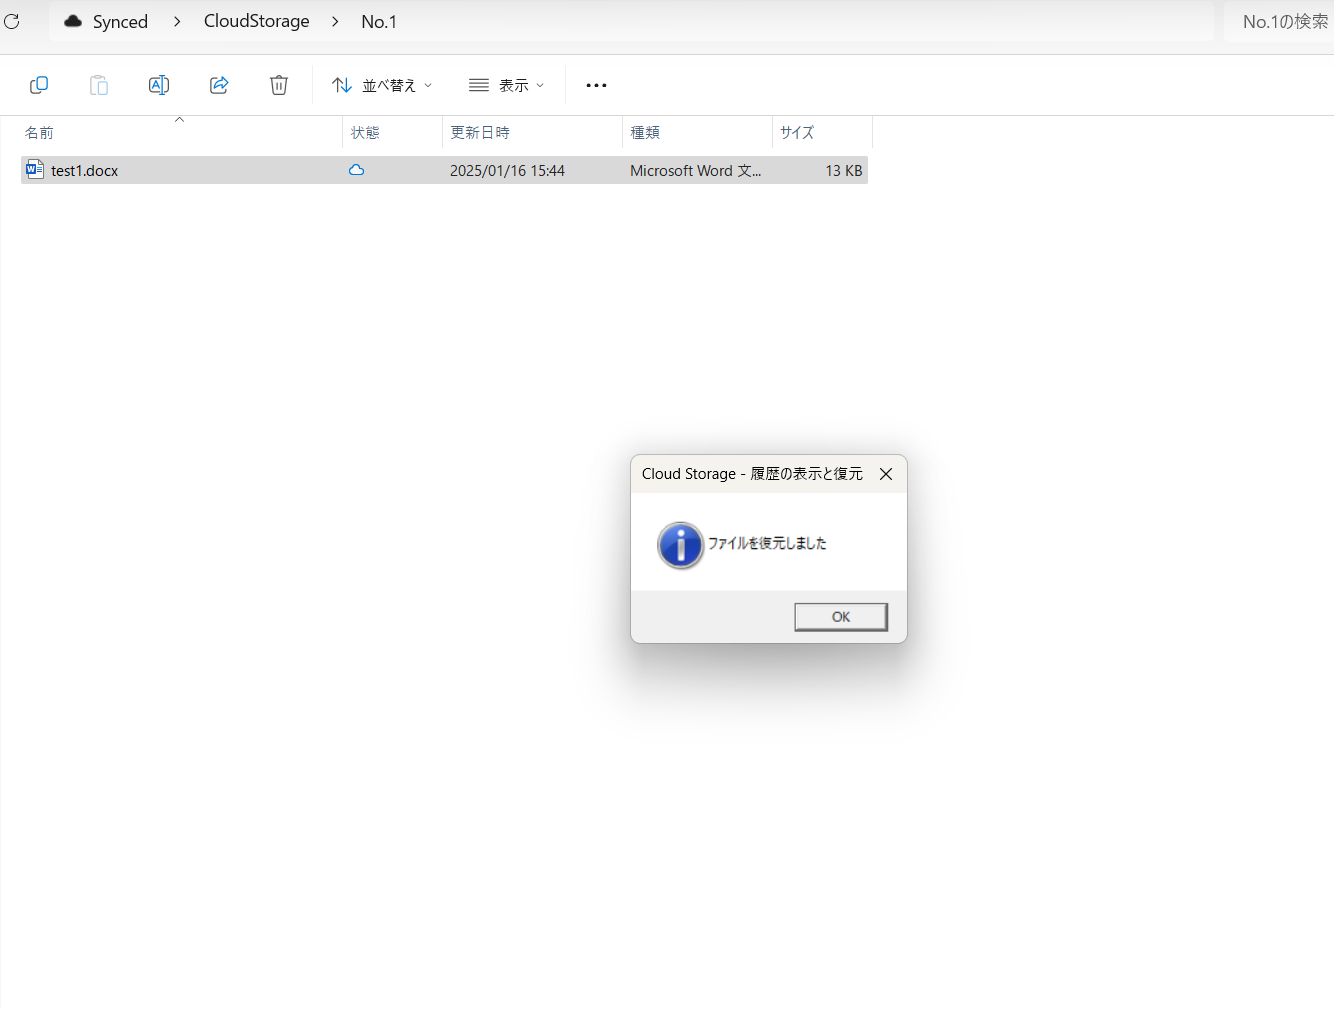This screenshot has height=1009, width=1334.
Task: Choose the Rename toolbar icon
Action: 159,85
